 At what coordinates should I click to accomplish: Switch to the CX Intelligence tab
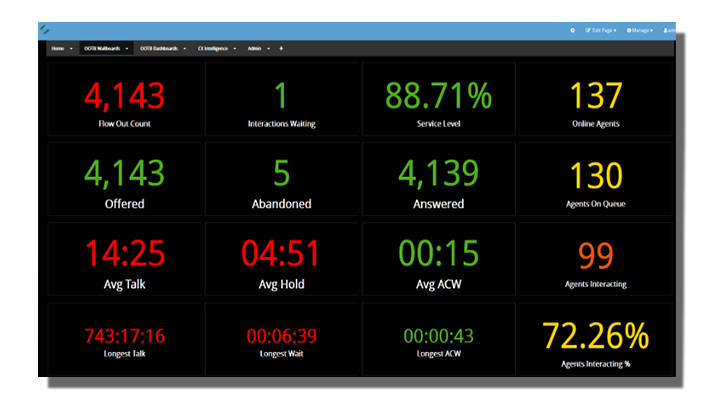click(212, 48)
